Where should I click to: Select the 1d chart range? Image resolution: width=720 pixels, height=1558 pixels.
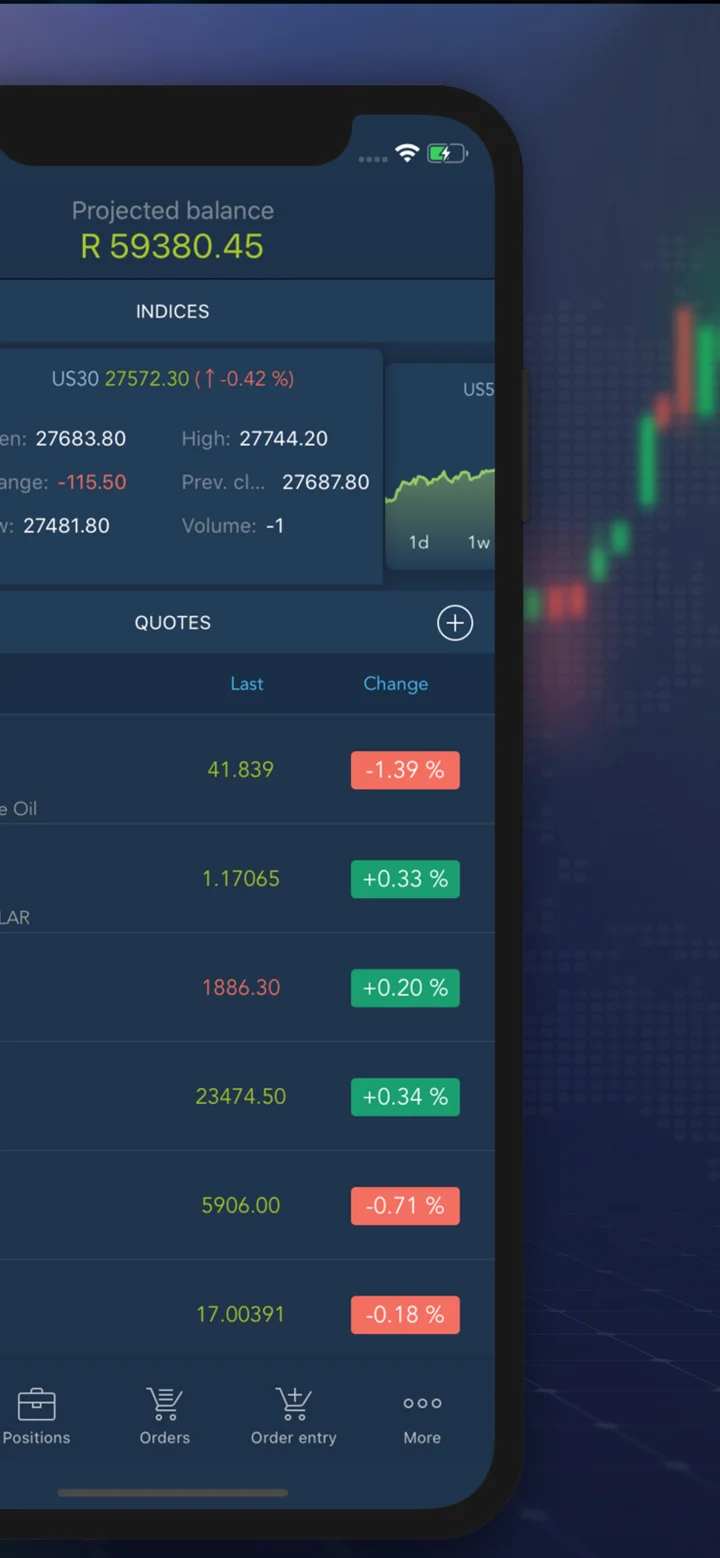(x=419, y=542)
